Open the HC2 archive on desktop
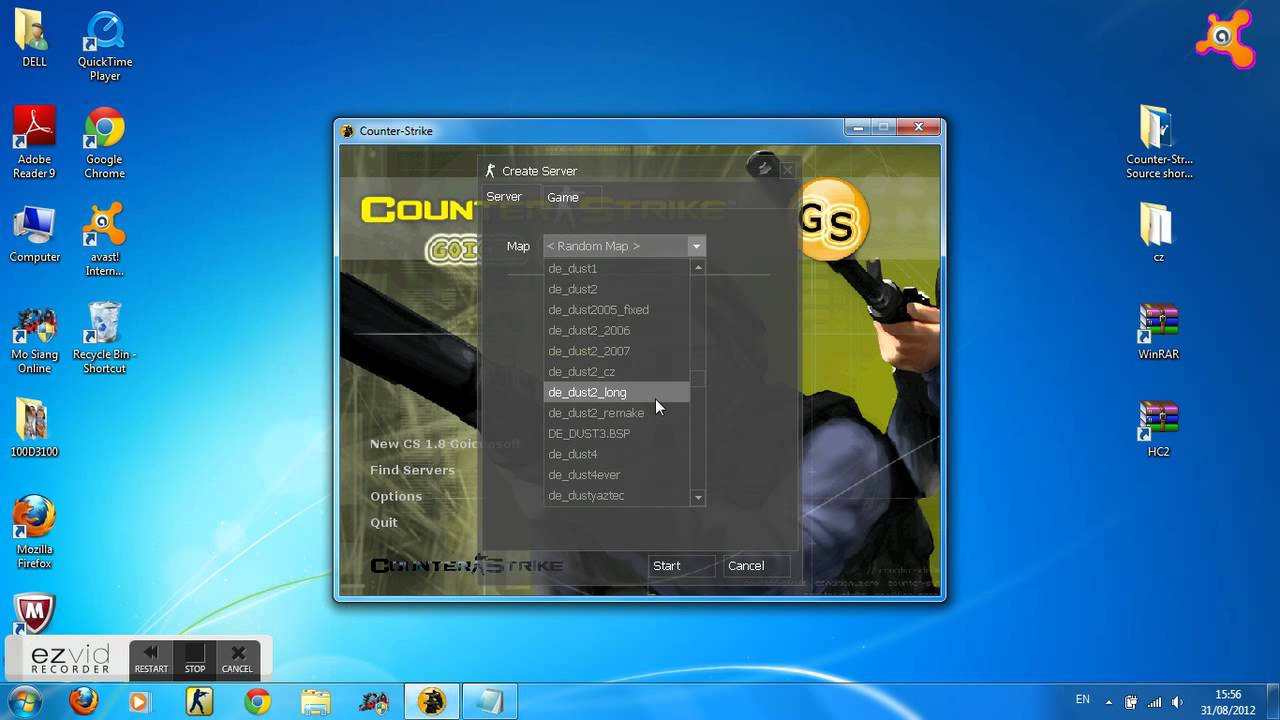 coord(1159,428)
